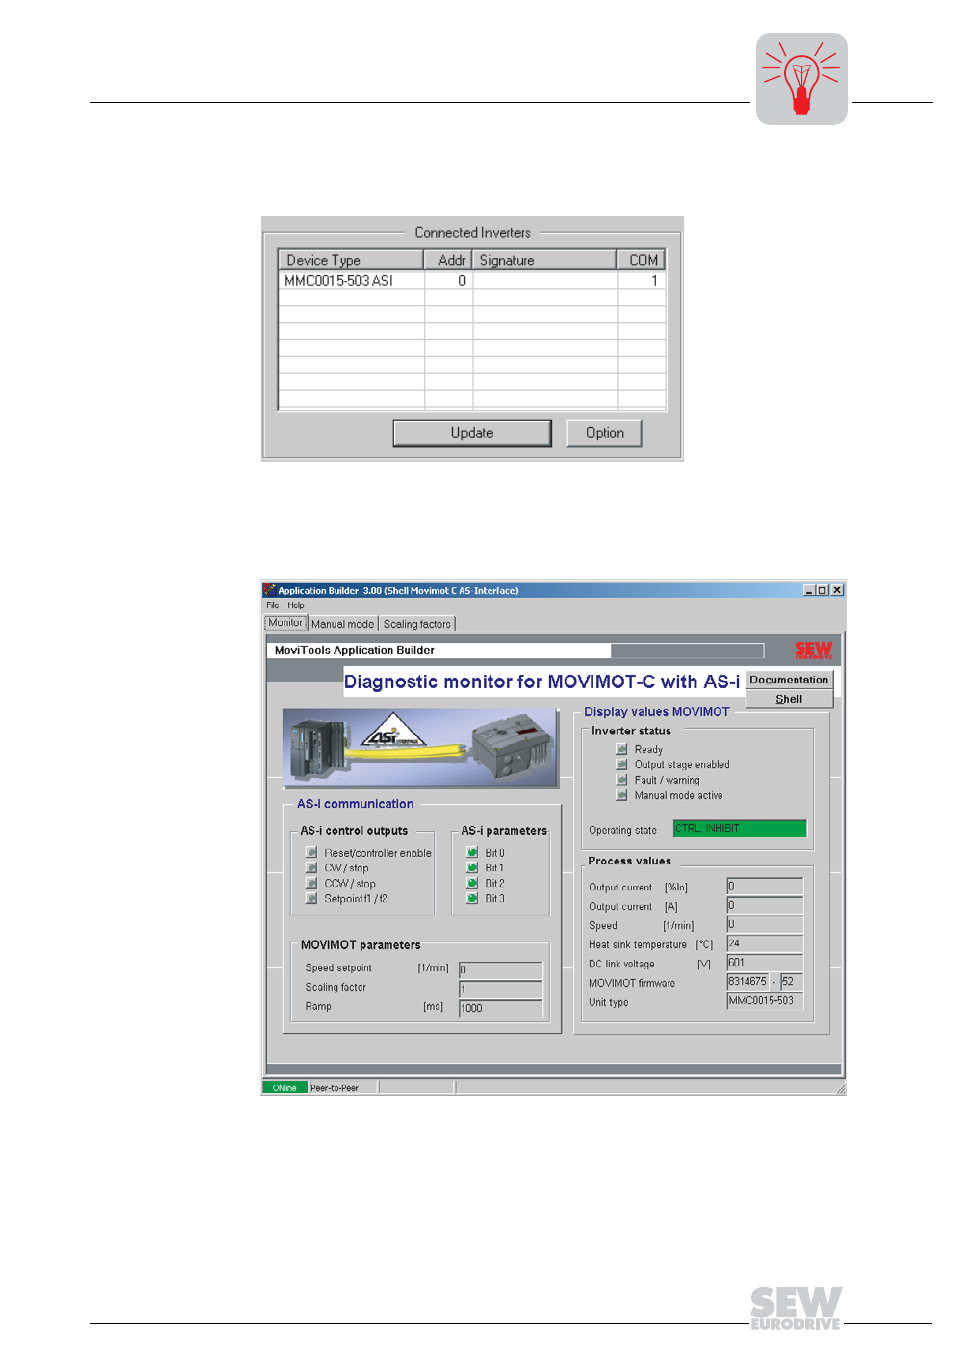954x1350 pixels.
Task: Click the Application Builder title bar icon
Action: 270,590
